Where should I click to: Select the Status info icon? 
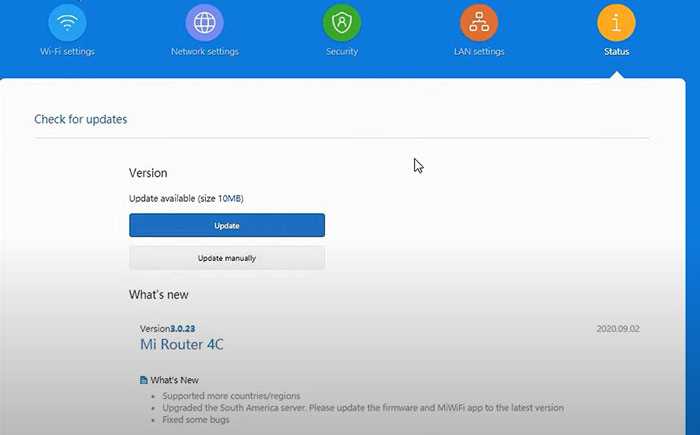617,22
